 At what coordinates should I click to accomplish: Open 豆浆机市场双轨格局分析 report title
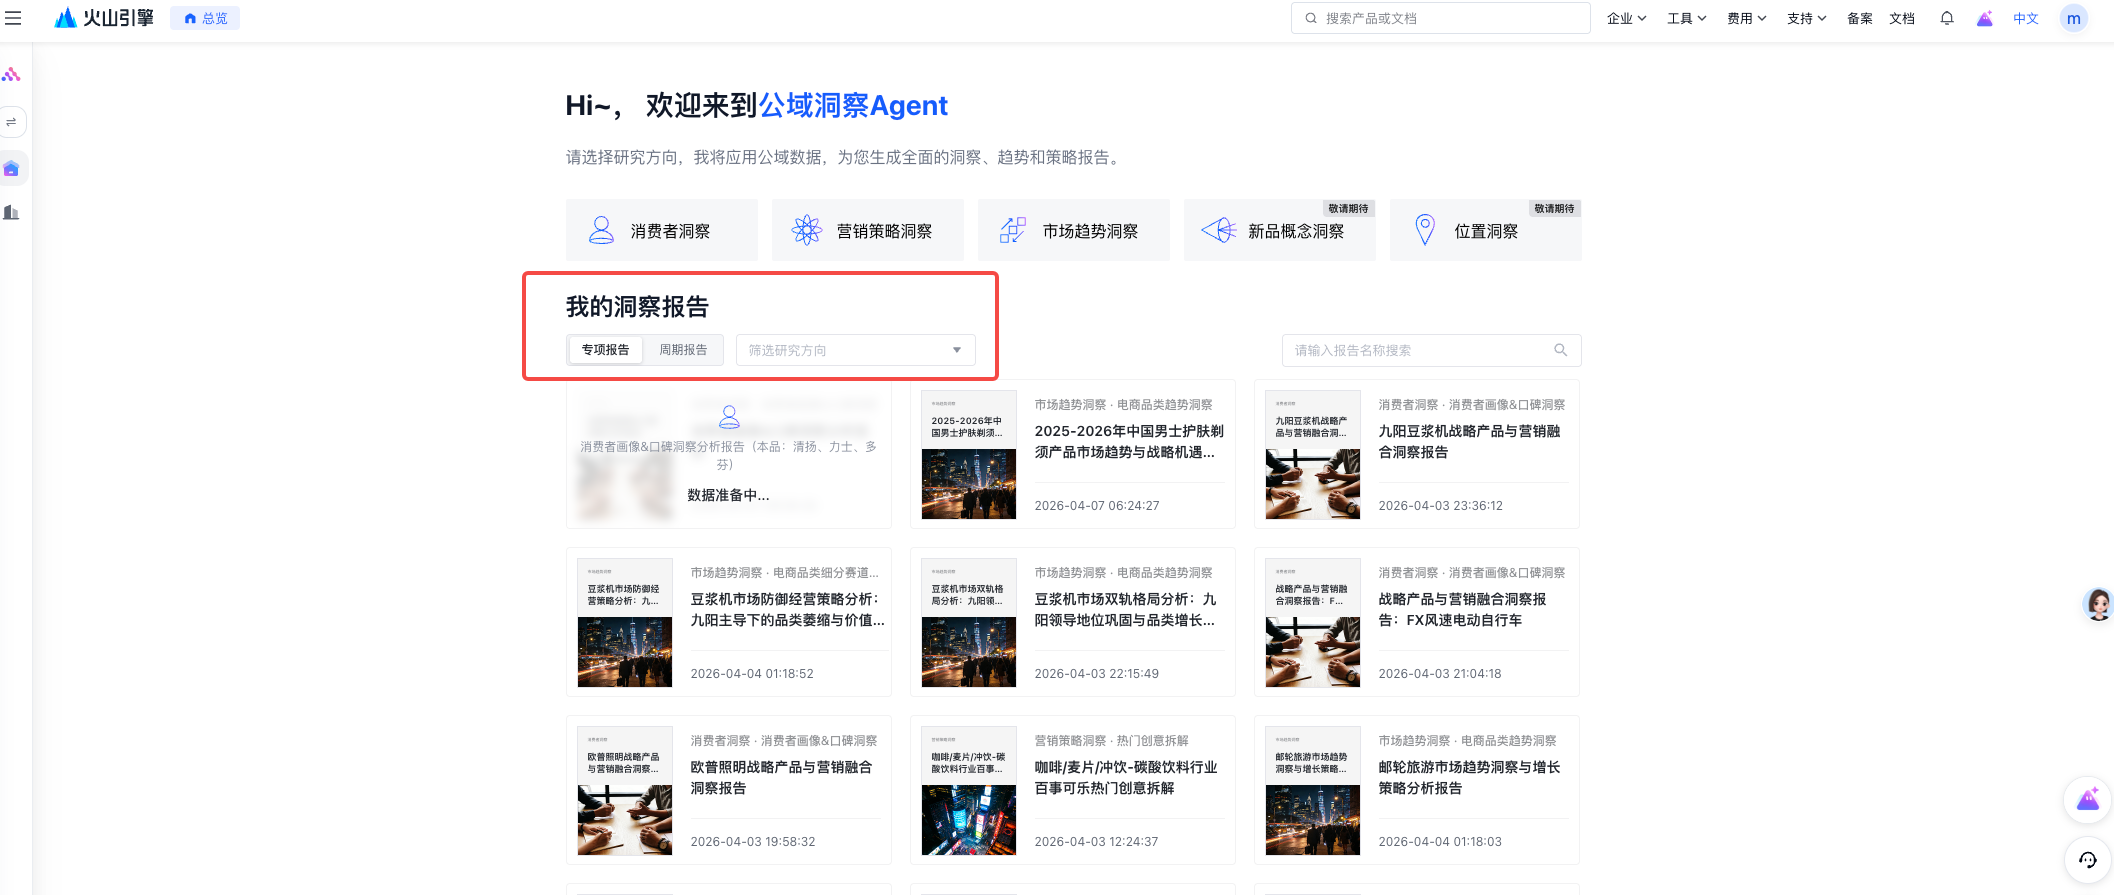[x=1126, y=610]
